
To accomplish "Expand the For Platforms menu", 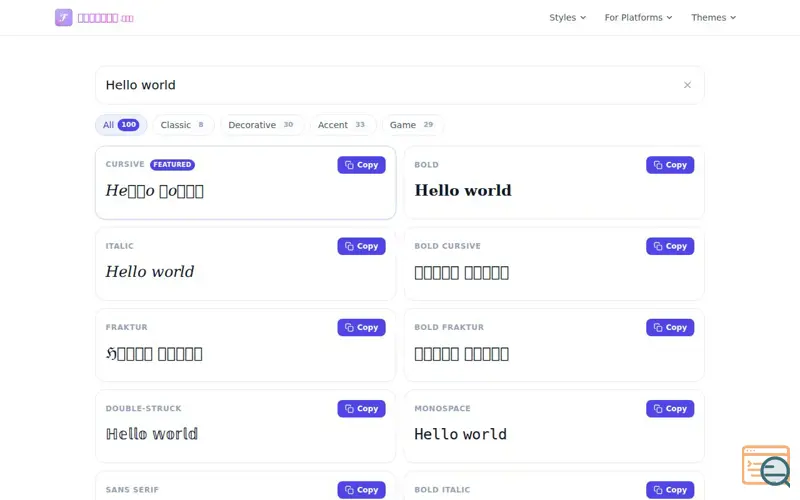I will (x=638, y=17).
